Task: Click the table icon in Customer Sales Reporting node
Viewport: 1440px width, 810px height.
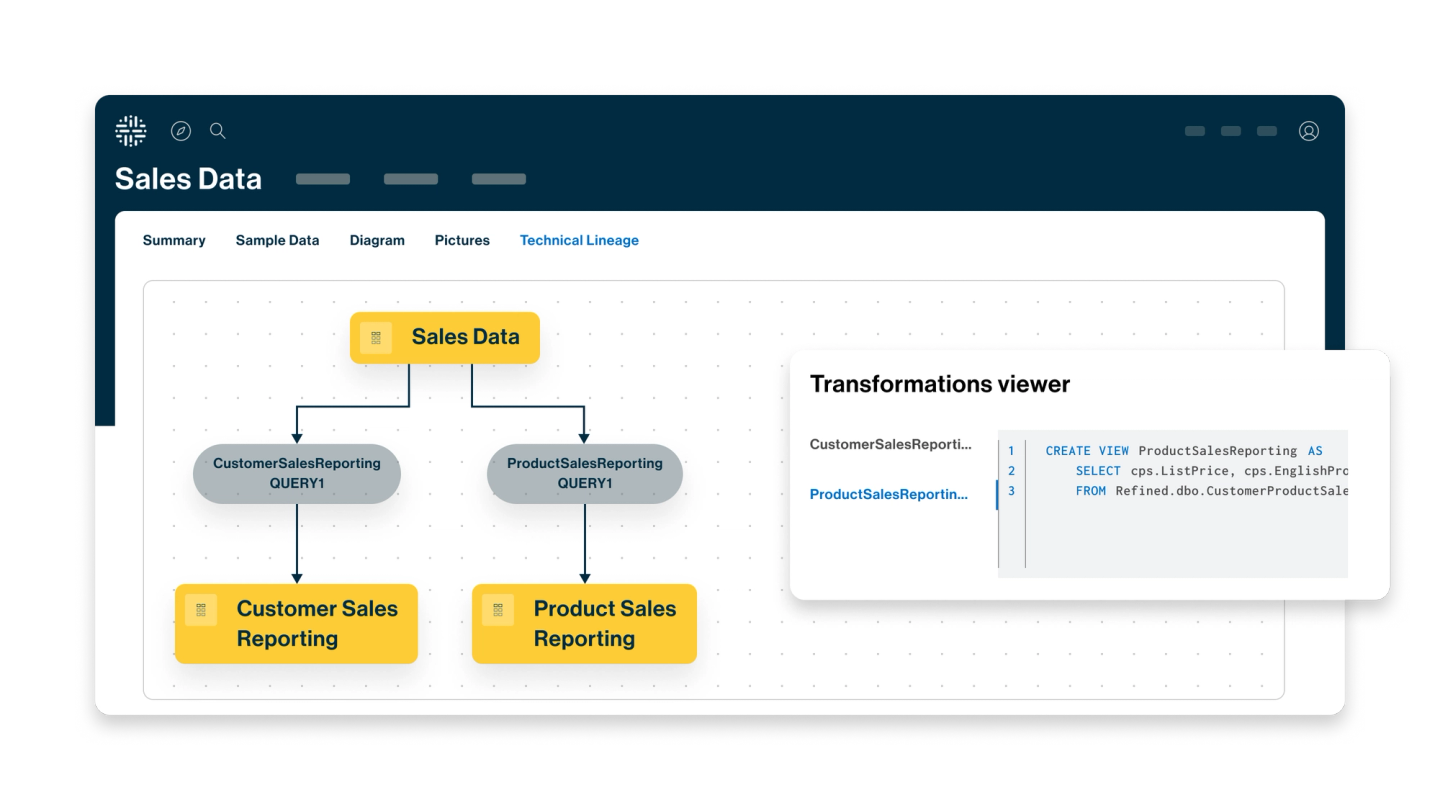Action: [201, 610]
